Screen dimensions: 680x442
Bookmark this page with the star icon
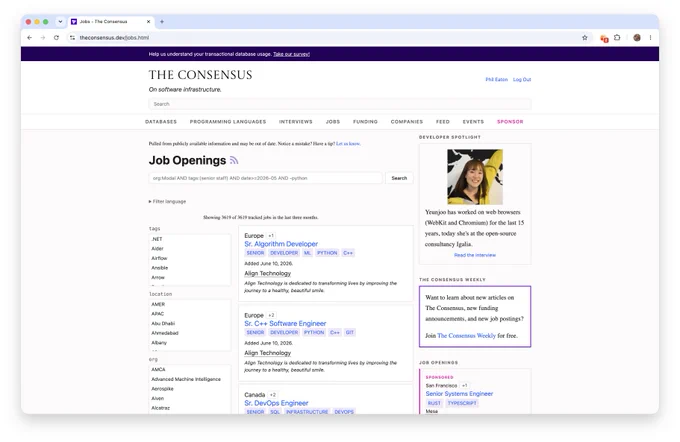[585, 38]
